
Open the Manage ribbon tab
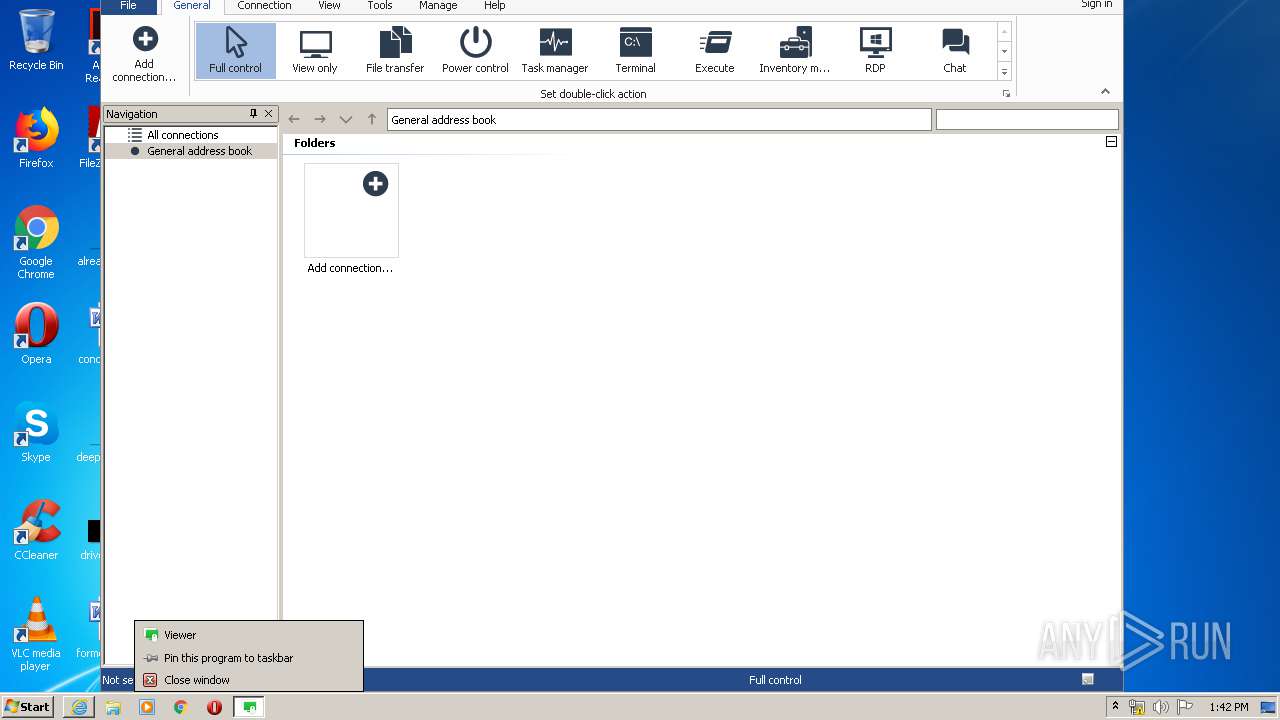438,6
